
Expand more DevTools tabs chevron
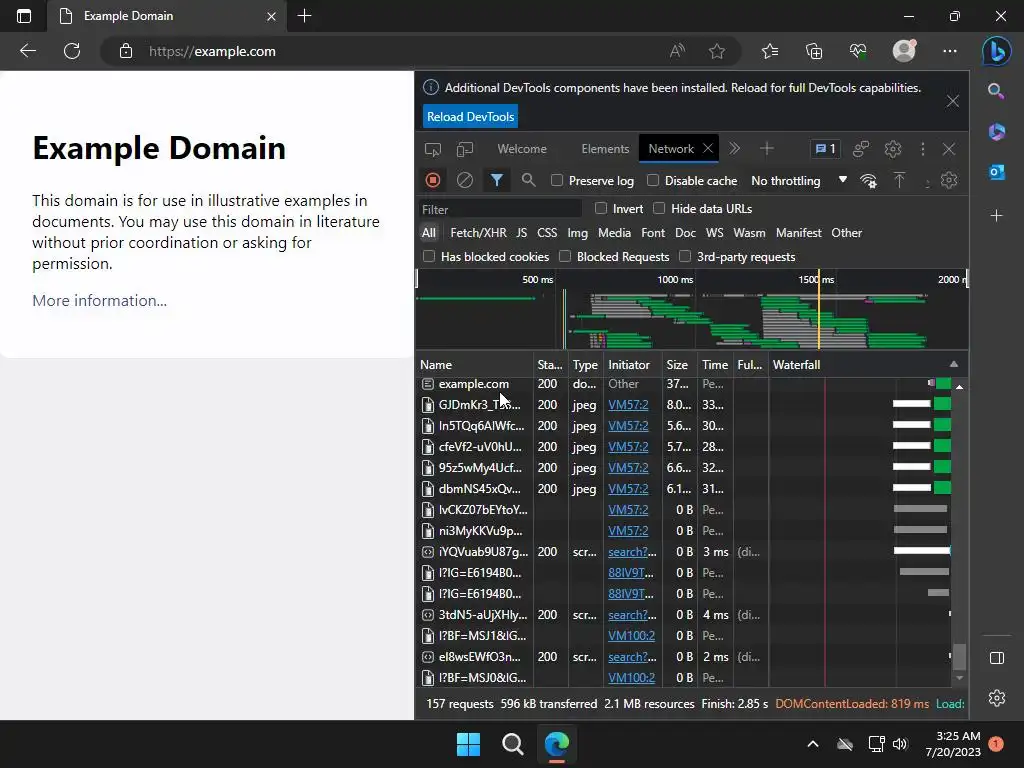point(735,149)
